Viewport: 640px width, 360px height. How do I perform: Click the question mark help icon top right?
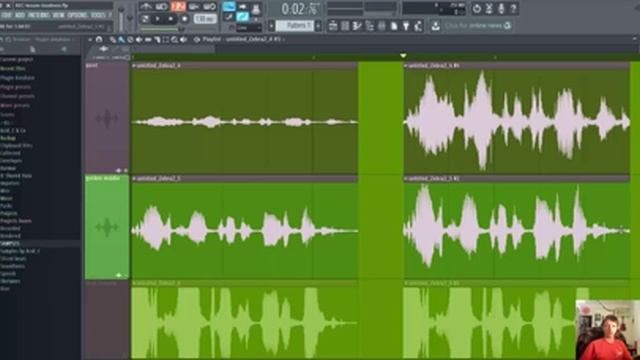(x=514, y=8)
